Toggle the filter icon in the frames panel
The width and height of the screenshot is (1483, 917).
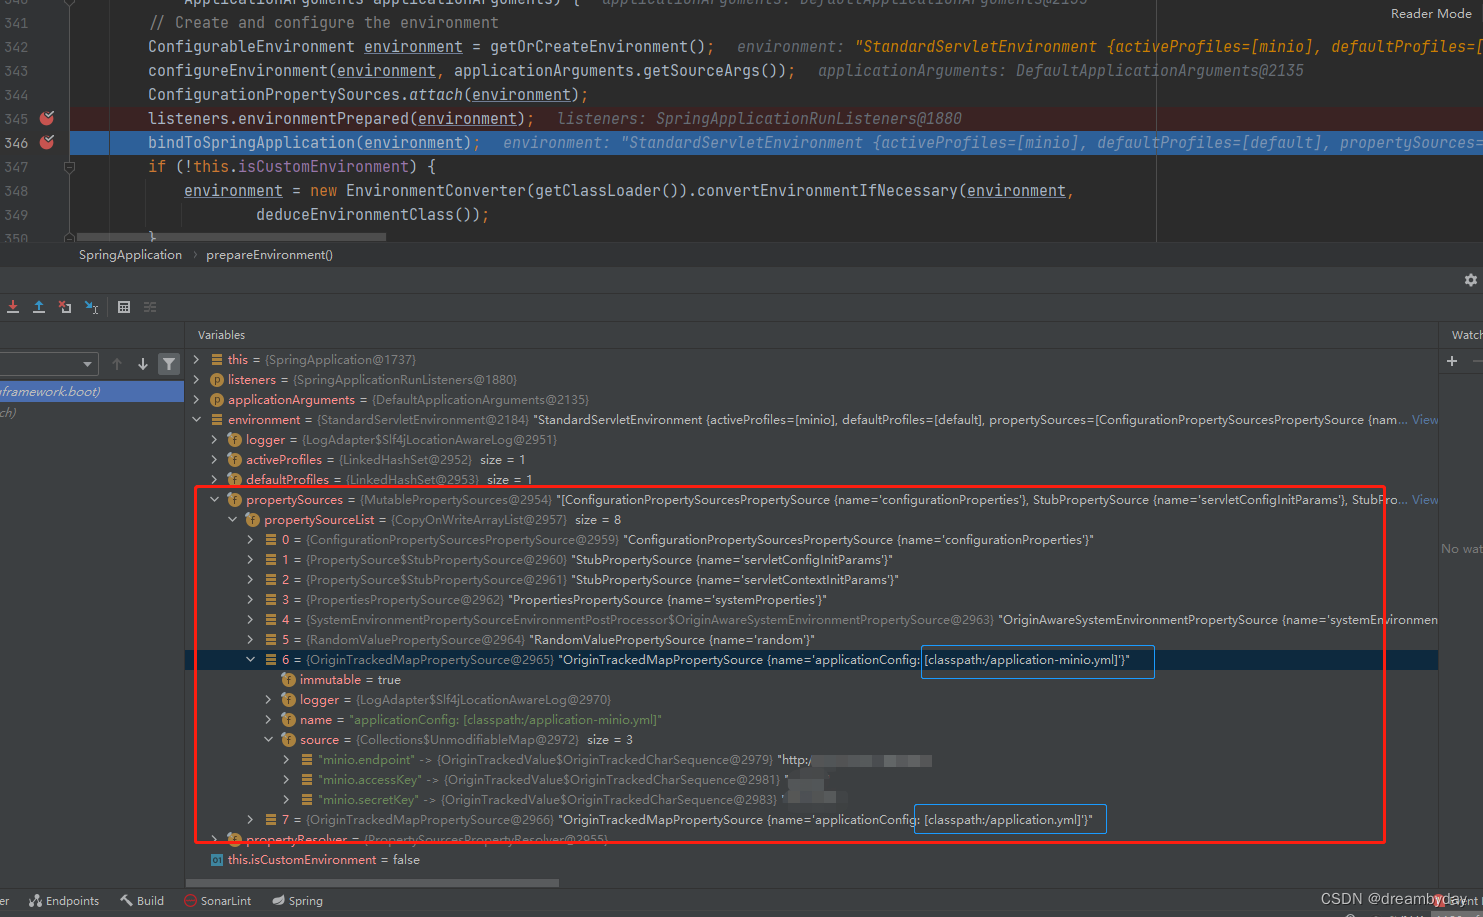(x=169, y=364)
